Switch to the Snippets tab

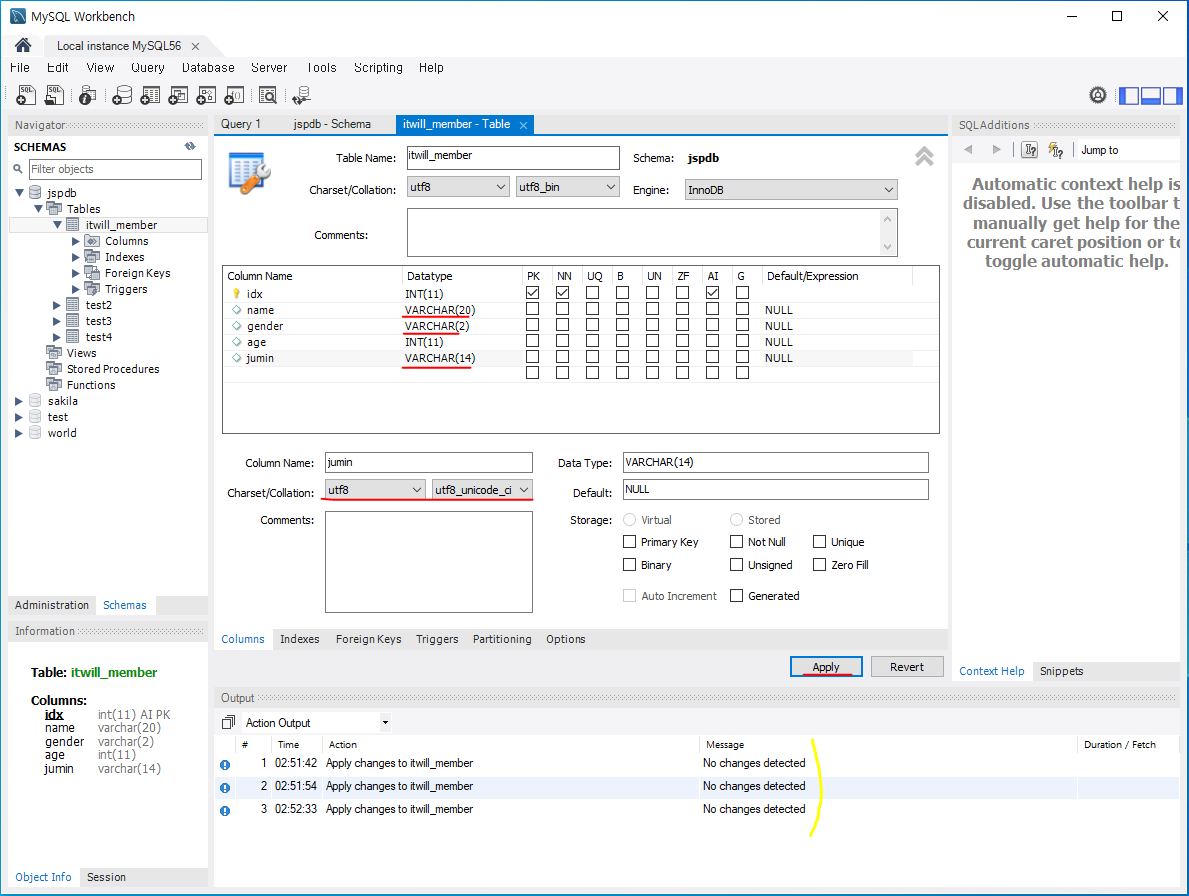(1061, 671)
